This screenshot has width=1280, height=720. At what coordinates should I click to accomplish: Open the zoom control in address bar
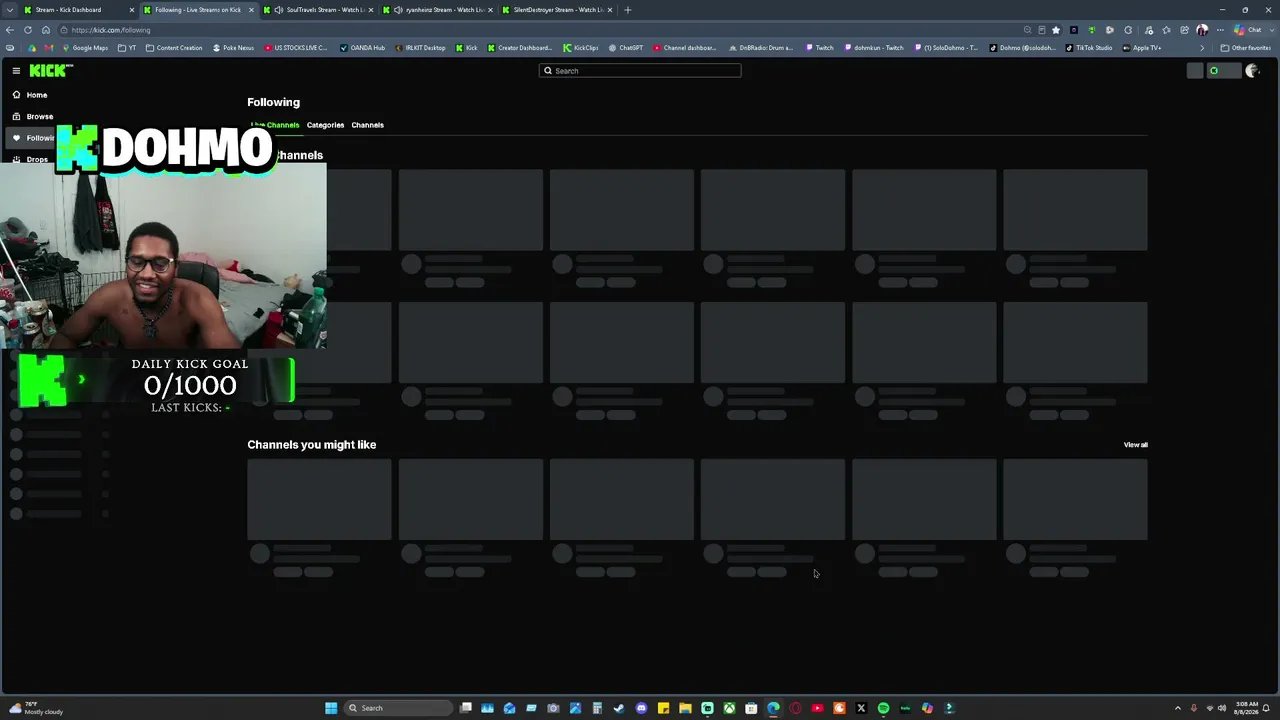click(1028, 30)
